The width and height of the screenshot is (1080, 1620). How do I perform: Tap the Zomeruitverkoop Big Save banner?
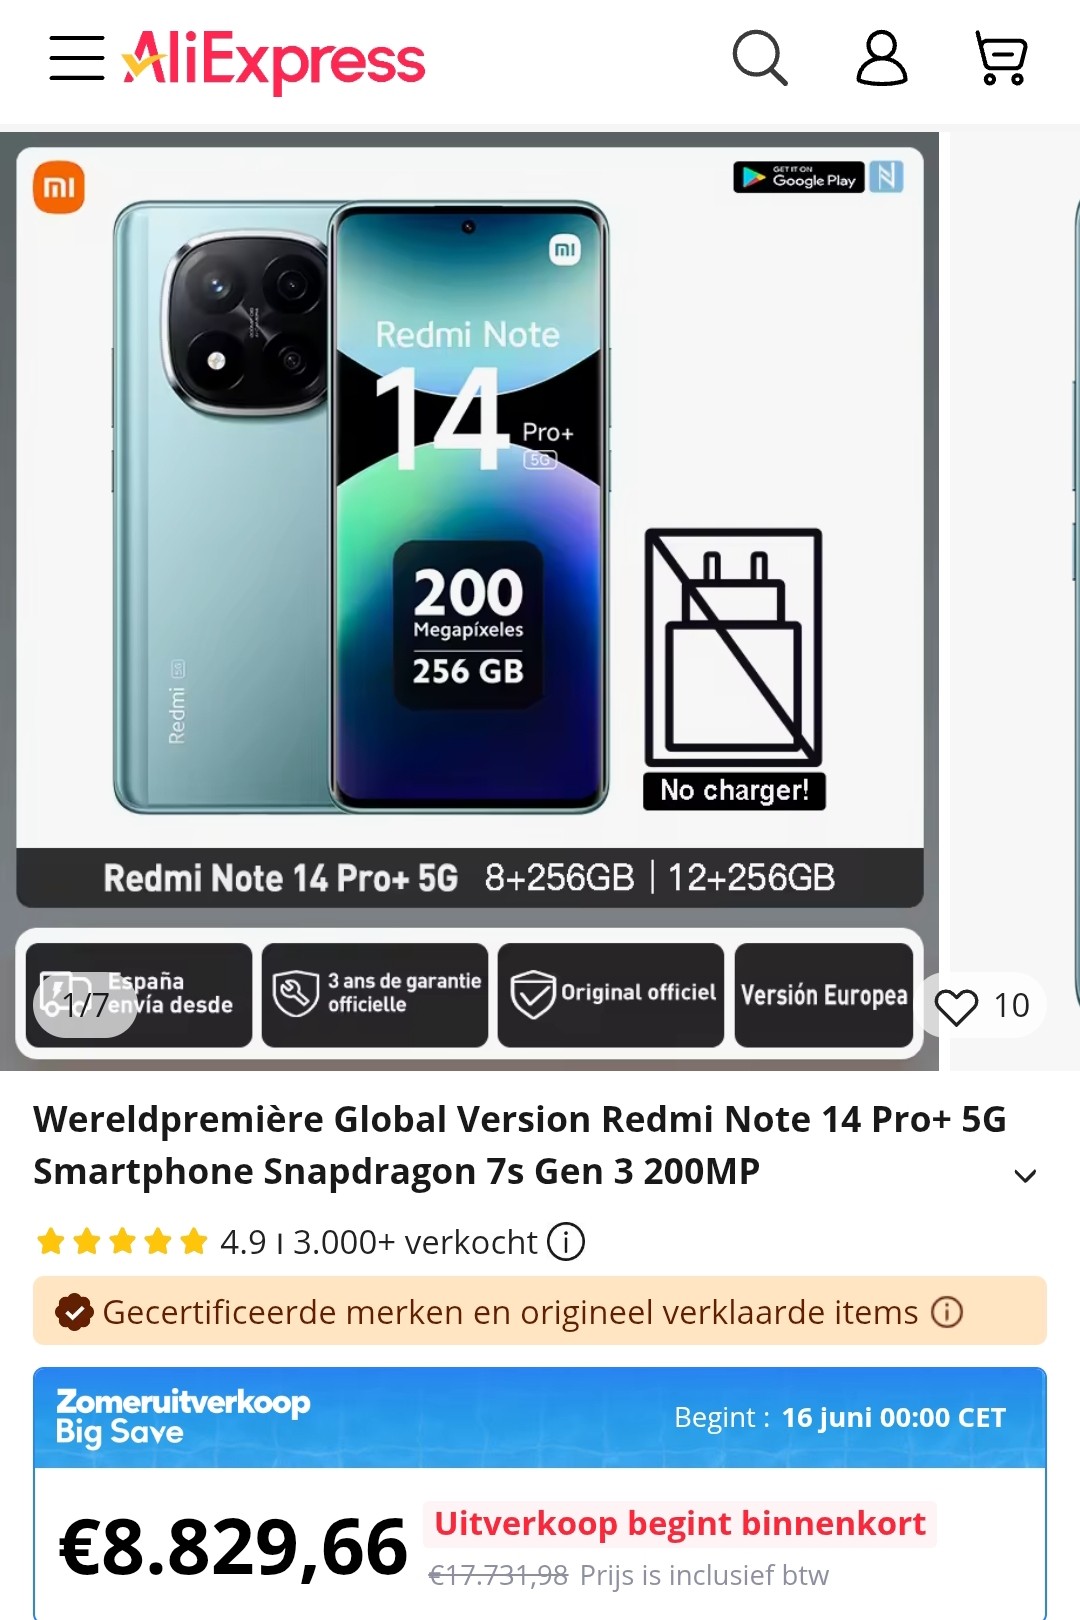click(540, 1418)
